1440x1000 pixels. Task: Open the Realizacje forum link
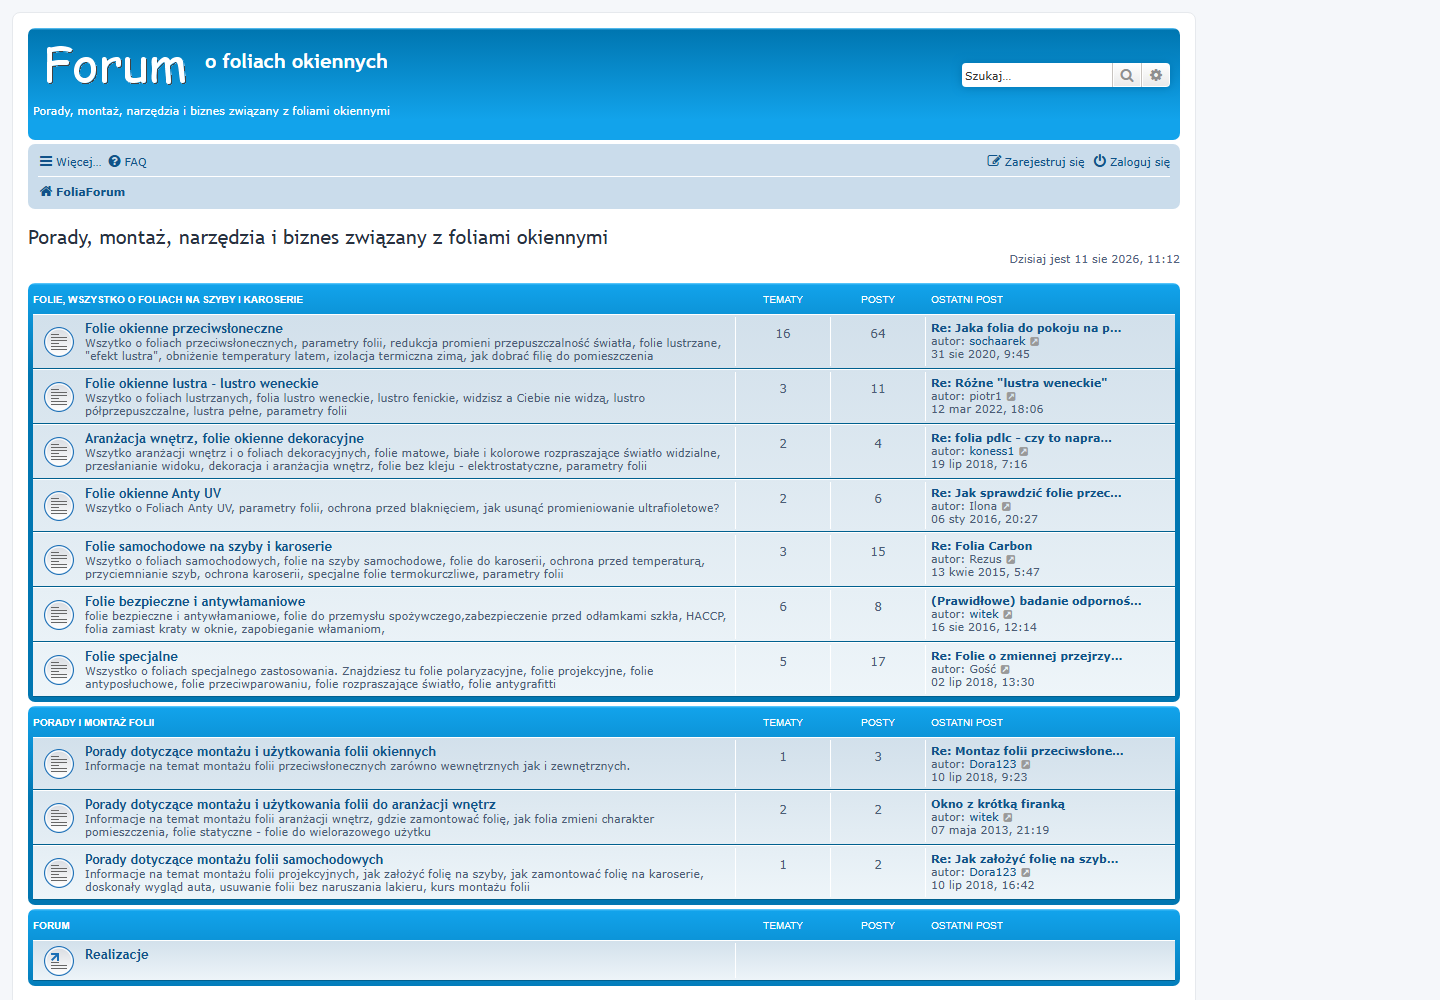coord(117,954)
